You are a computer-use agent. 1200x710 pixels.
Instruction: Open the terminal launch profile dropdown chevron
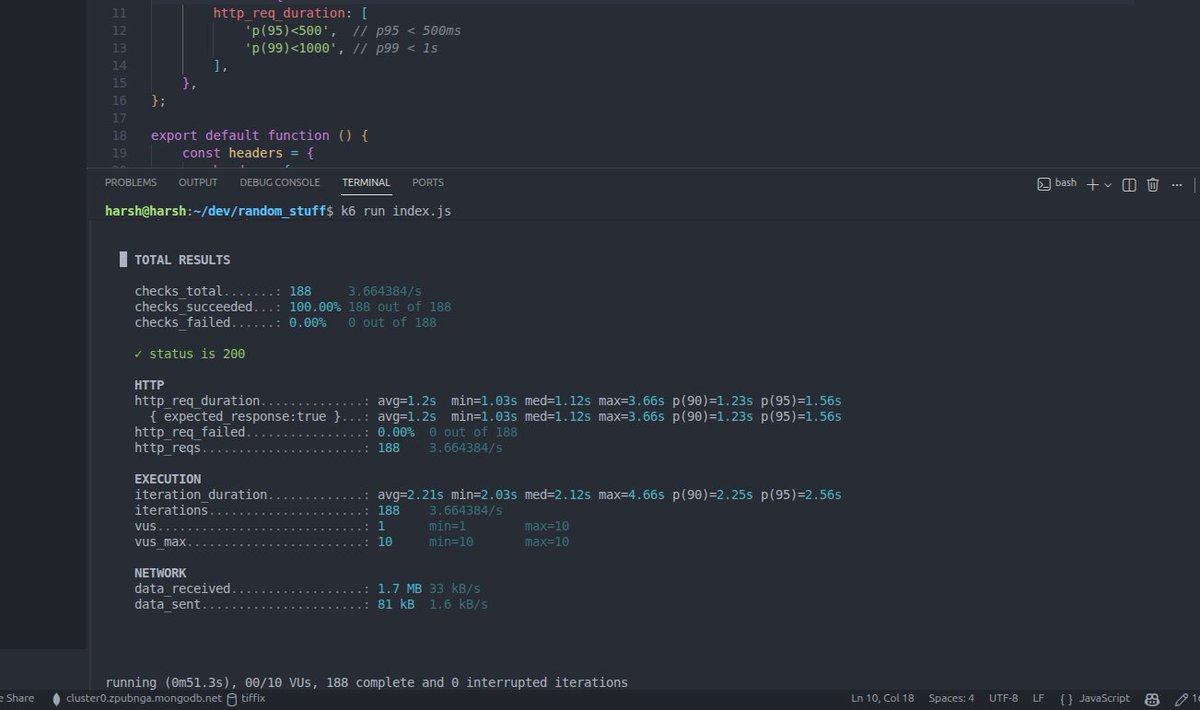click(x=1108, y=185)
